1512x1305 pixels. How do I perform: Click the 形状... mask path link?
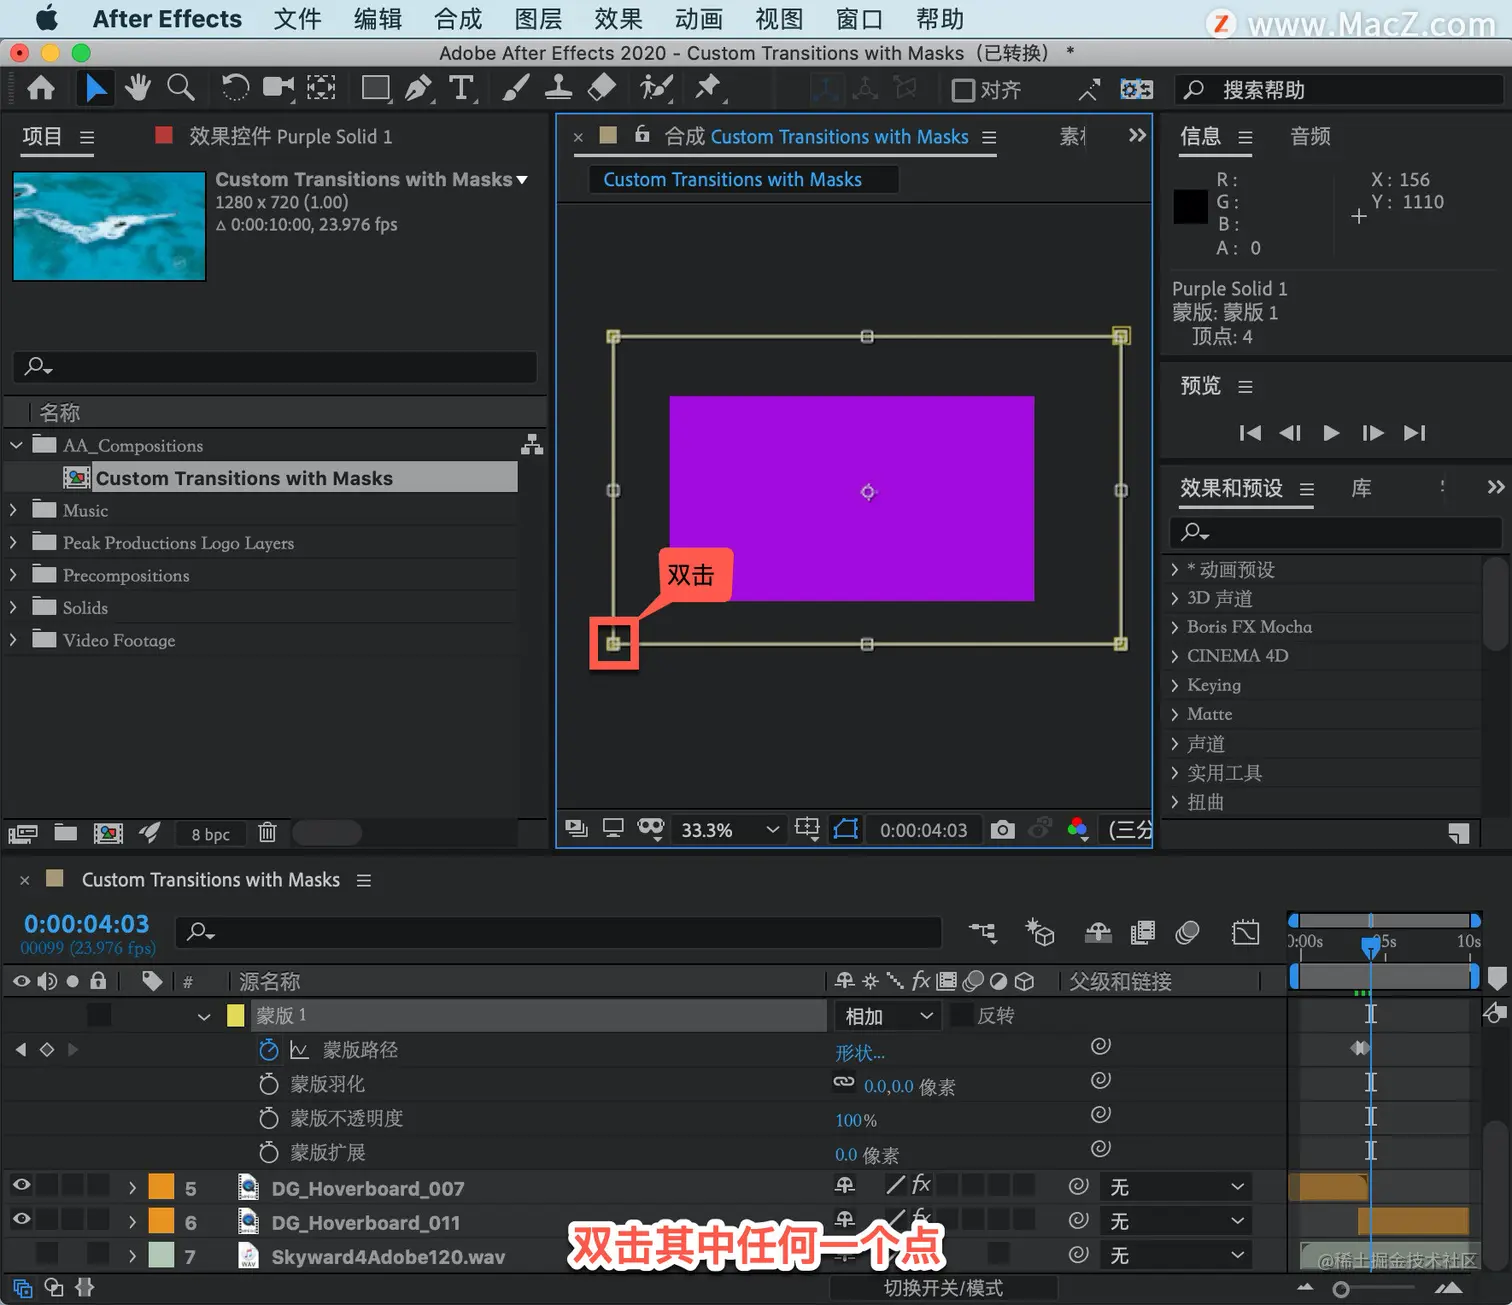tap(860, 1052)
